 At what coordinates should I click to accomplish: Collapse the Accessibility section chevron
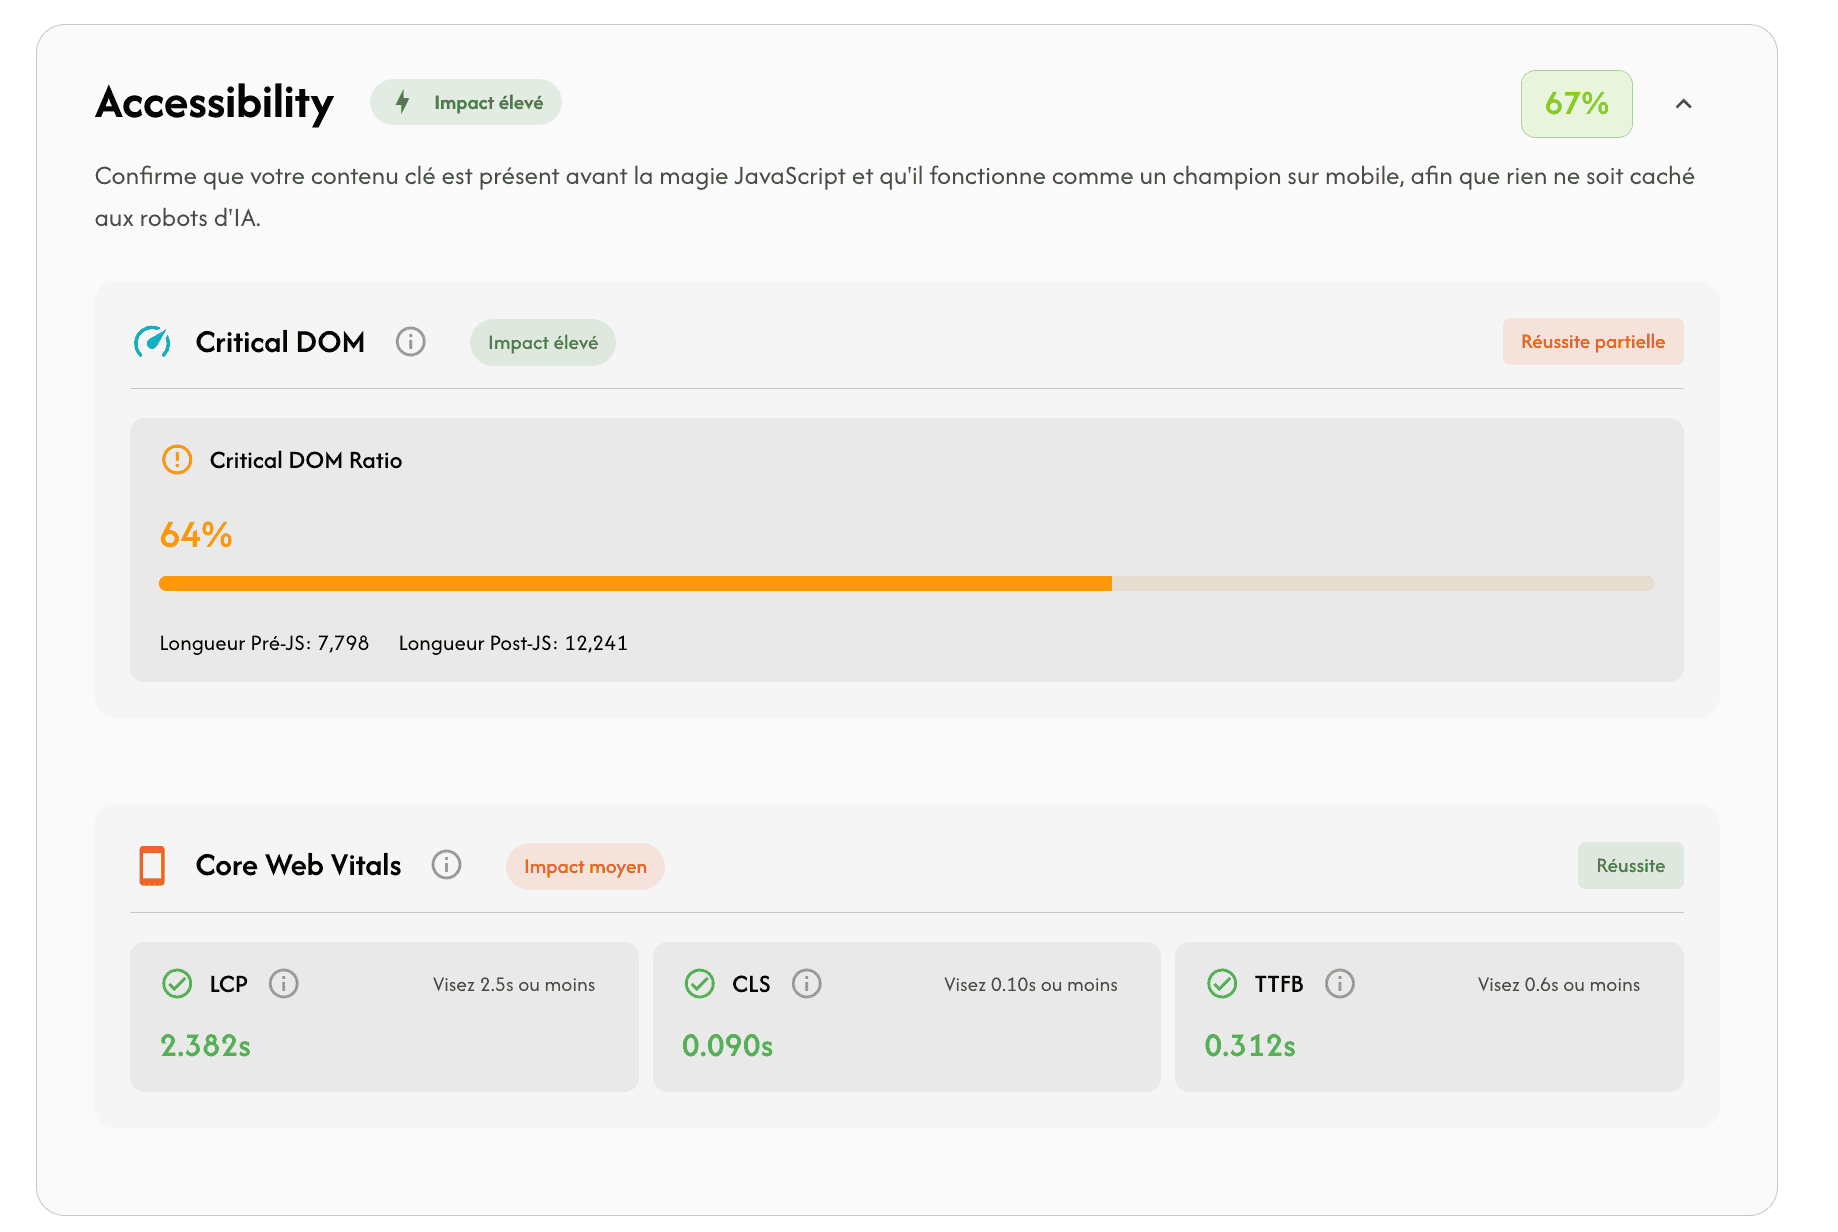point(1683,104)
